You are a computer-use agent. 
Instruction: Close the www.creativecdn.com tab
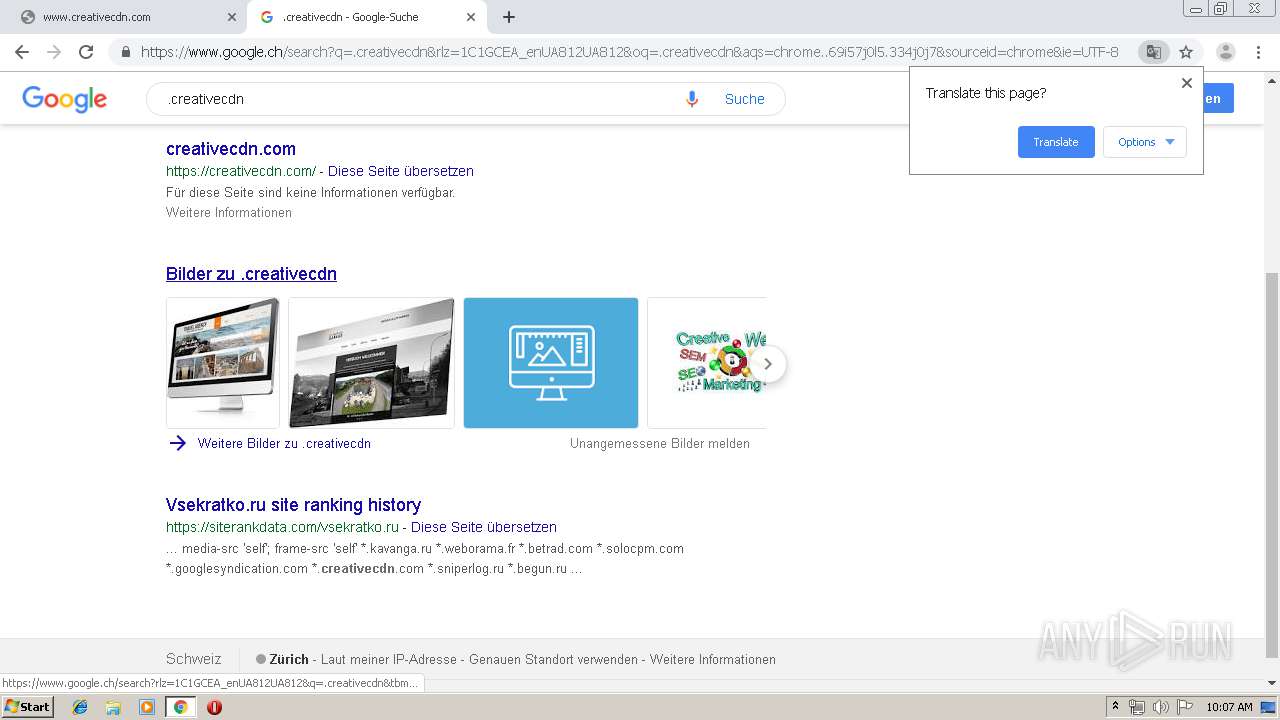[x=232, y=17]
